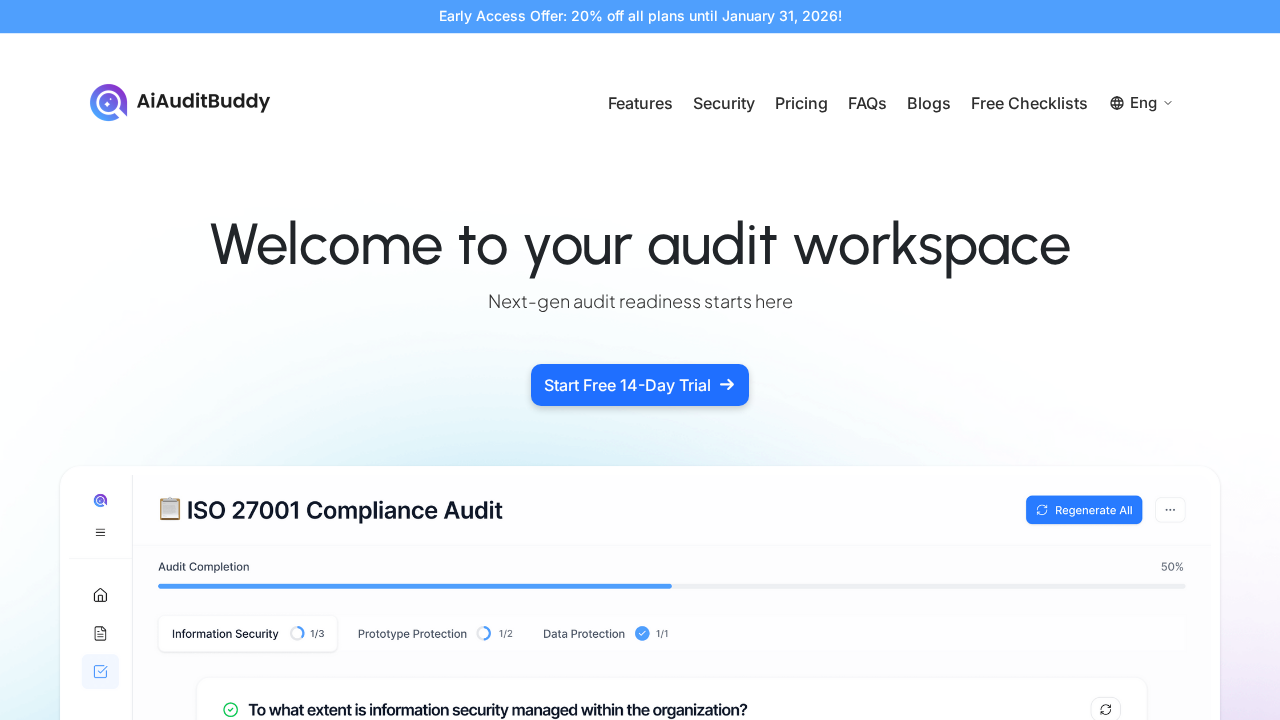Select the Information Security tab
This screenshot has height=720, width=1280.
pyautogui.click(x=225, y=633)
